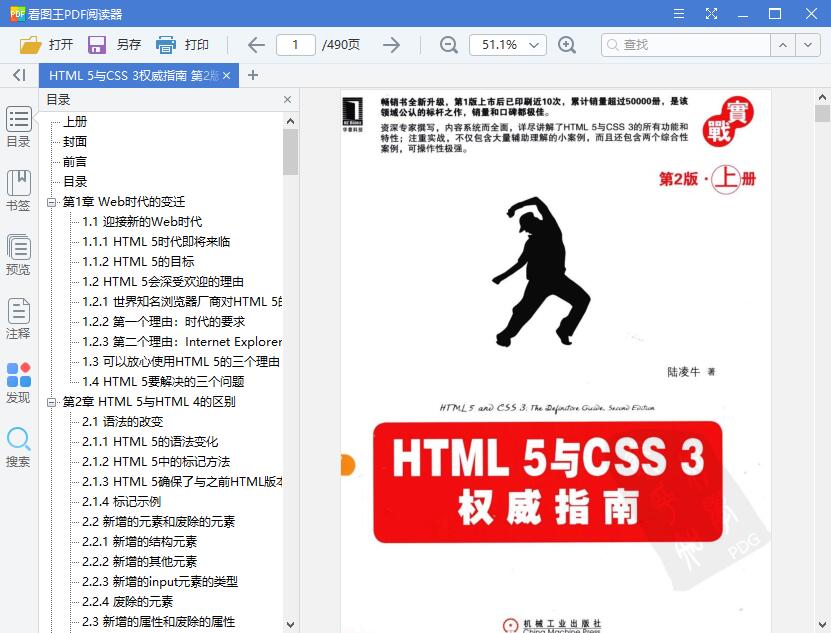This screenshot has height=633, width=831.
Task: Open the 发现 discover panel
Action: pyautogui.click(x=19, y=383)
